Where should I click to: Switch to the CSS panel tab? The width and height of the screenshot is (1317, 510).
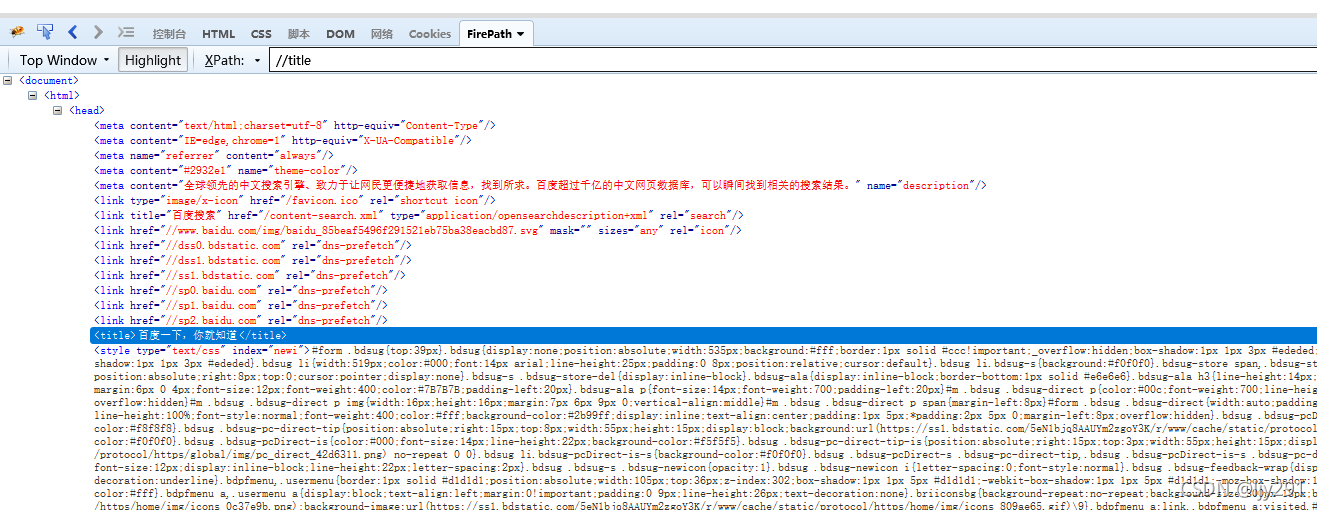261,34
